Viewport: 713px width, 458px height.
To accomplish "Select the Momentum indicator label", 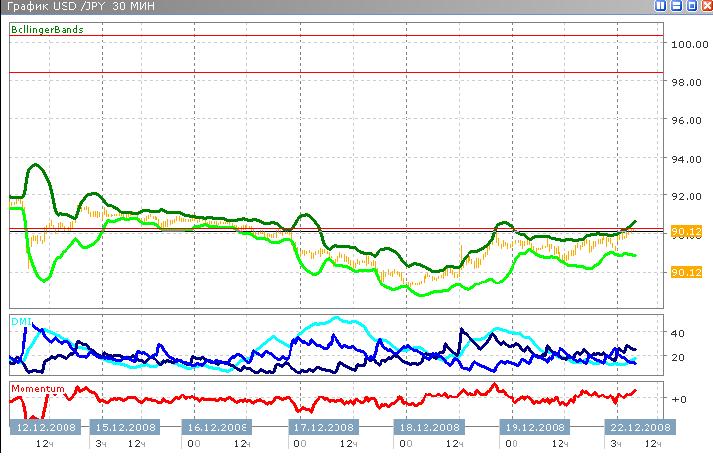I will 37,387.
